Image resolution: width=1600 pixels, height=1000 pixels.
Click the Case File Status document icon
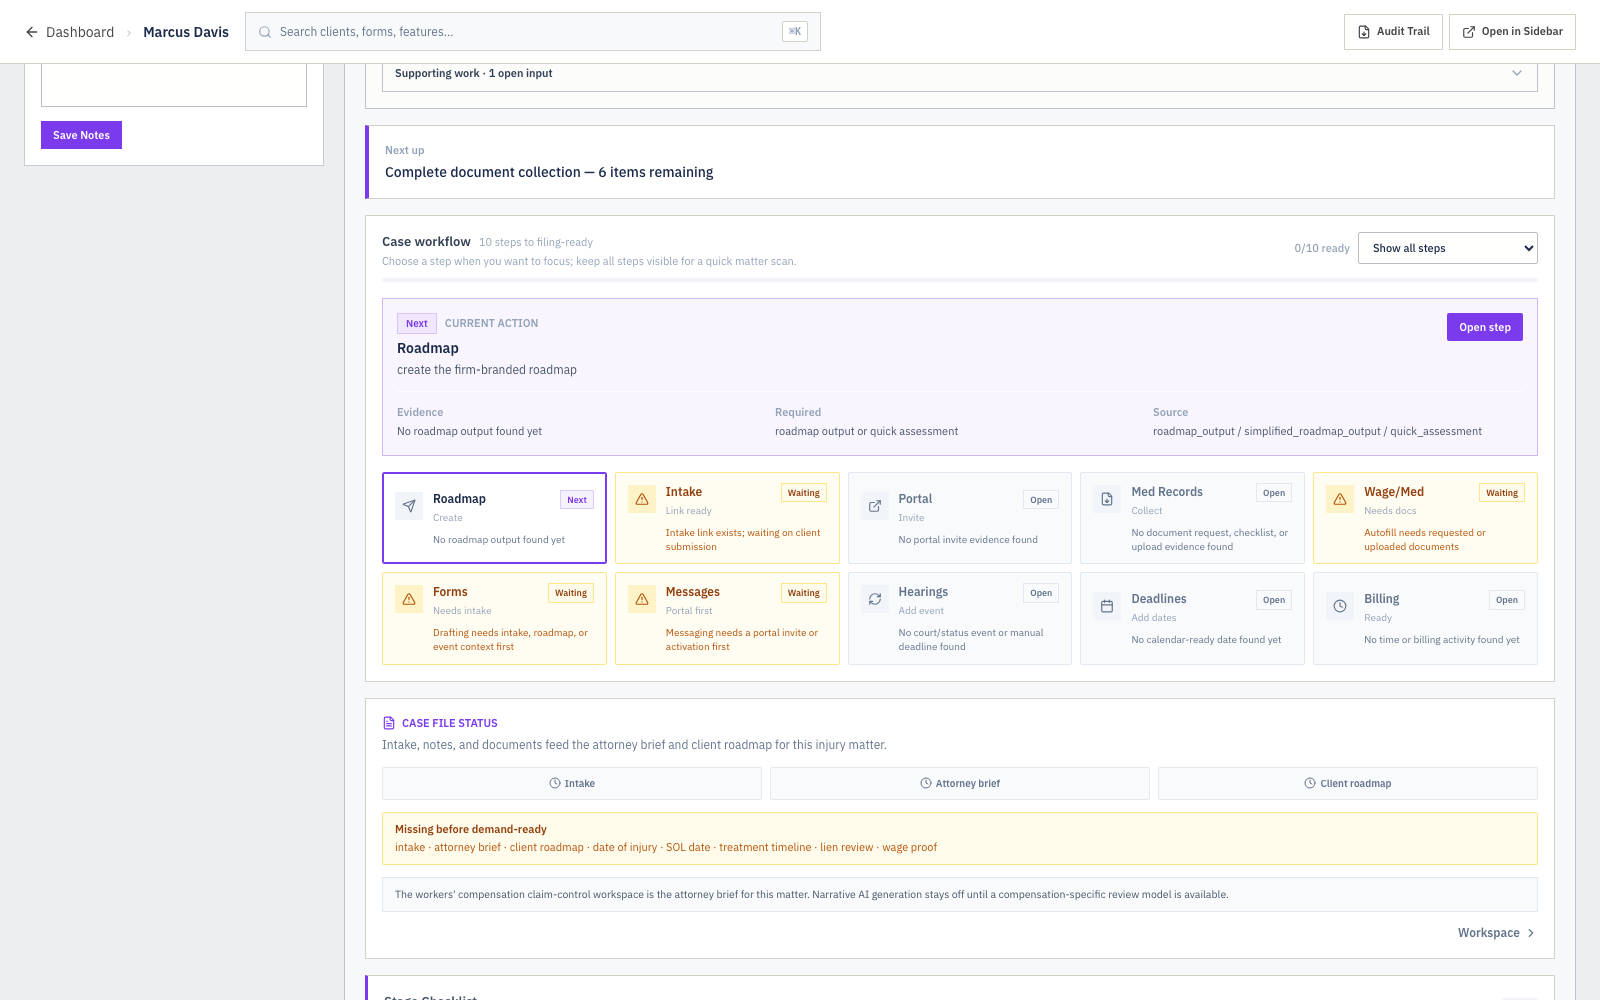389,723
